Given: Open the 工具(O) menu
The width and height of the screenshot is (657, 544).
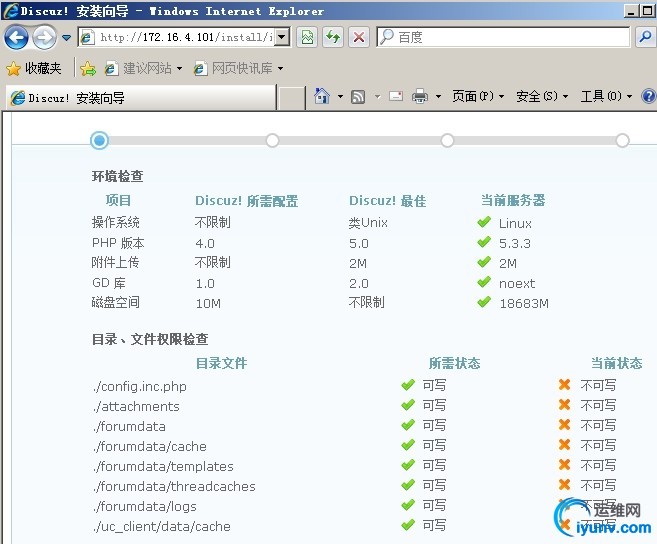Looking at the screenshot, I should tap(606, 96).
